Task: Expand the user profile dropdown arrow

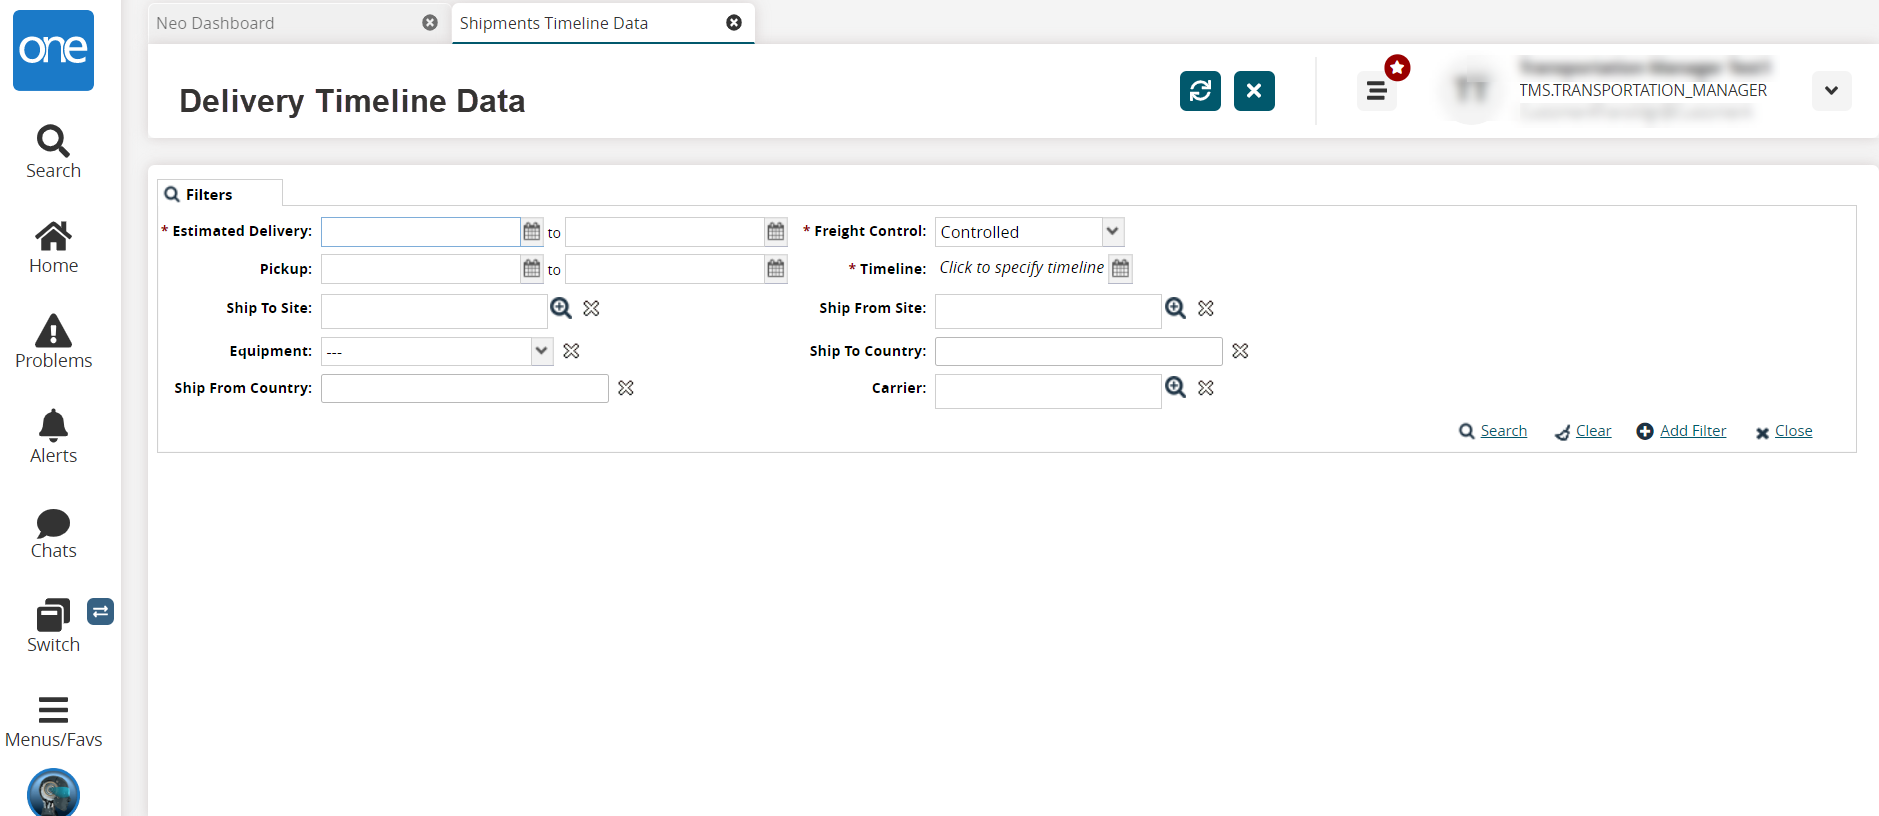Action: [1831, 91]
